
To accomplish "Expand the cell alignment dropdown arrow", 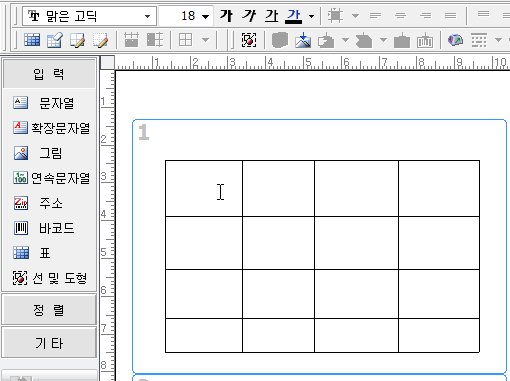I will (355, 15).
